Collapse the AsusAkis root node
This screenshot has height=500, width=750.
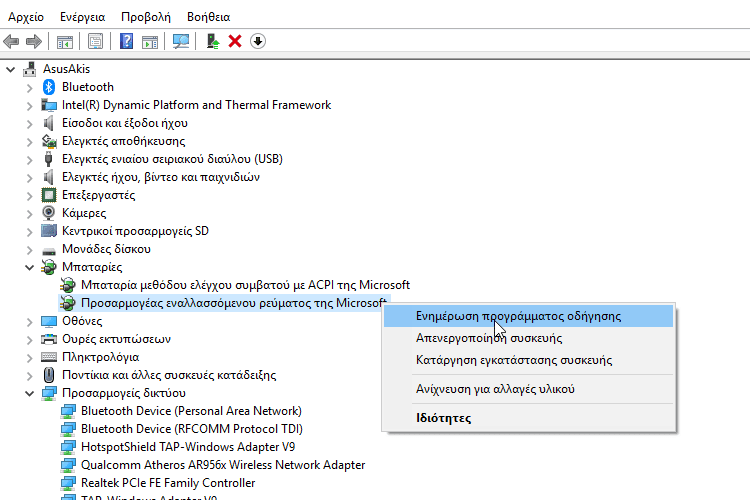pyautogui.click(x=11, y=70)
